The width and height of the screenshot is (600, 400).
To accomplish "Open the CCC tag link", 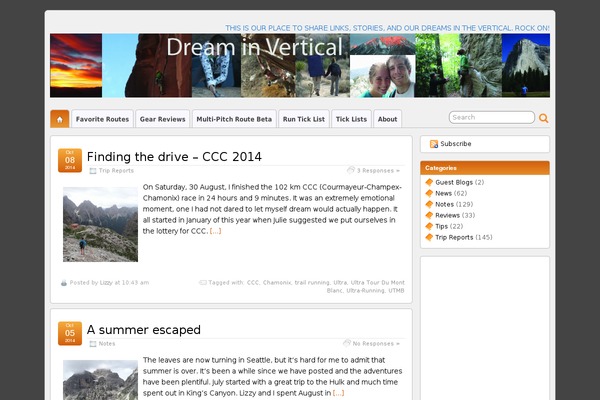I will click(x=253, y=282).
